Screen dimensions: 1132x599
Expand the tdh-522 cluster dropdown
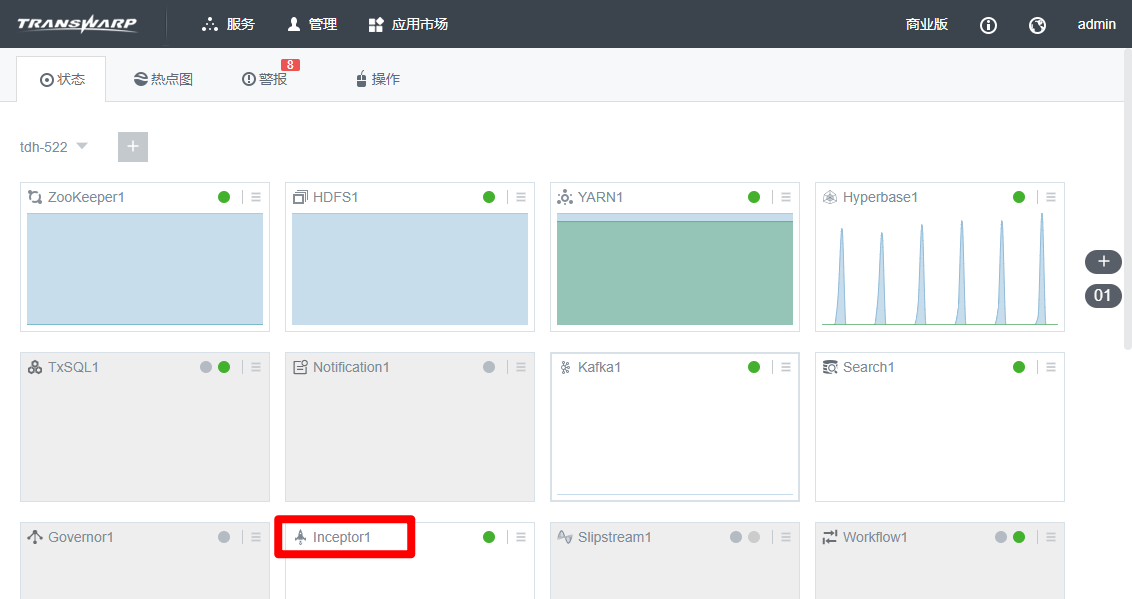pyautogui.click(x=82, y=146)
